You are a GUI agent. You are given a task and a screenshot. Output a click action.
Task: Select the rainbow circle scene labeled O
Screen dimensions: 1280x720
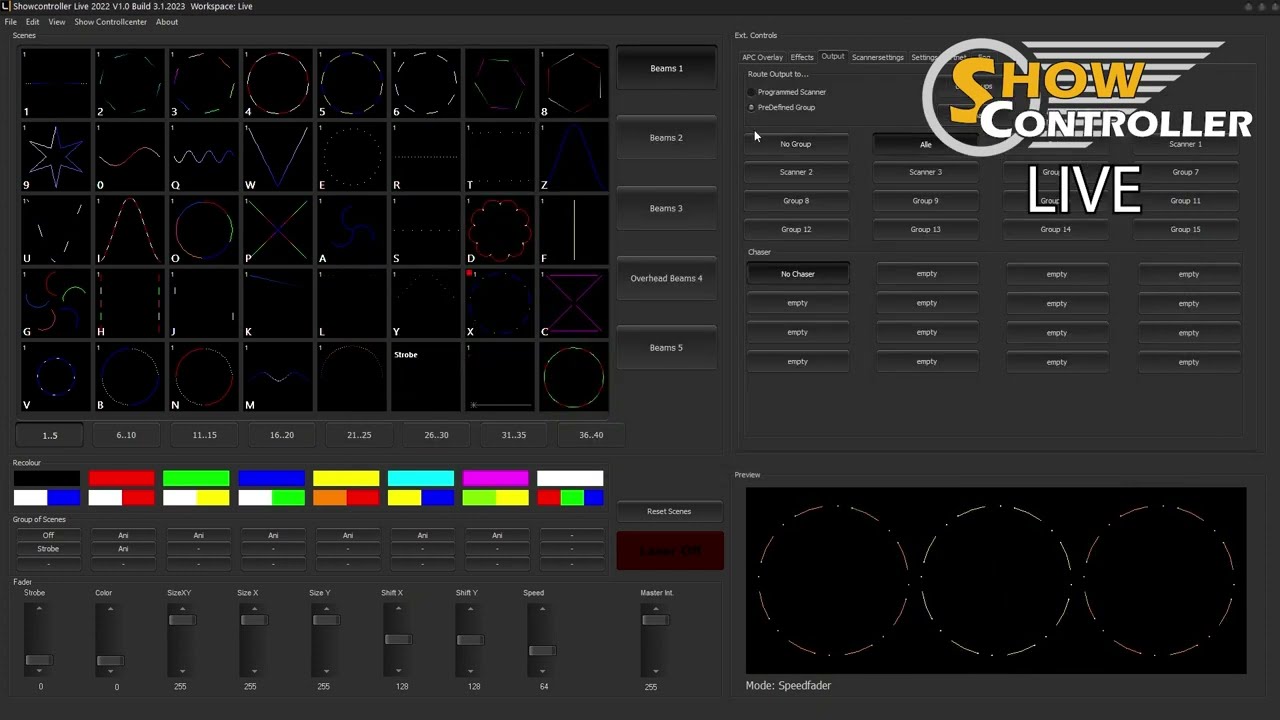point(203,230)
